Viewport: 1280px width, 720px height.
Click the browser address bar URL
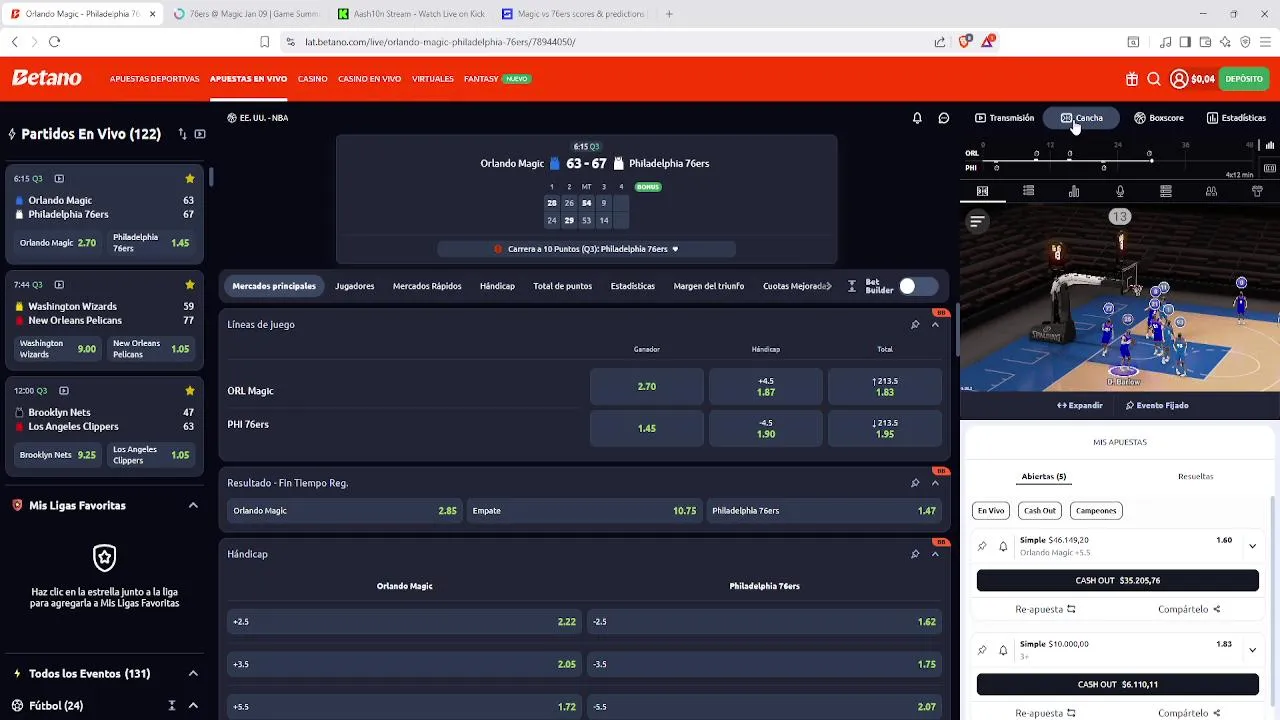(440, 42)
